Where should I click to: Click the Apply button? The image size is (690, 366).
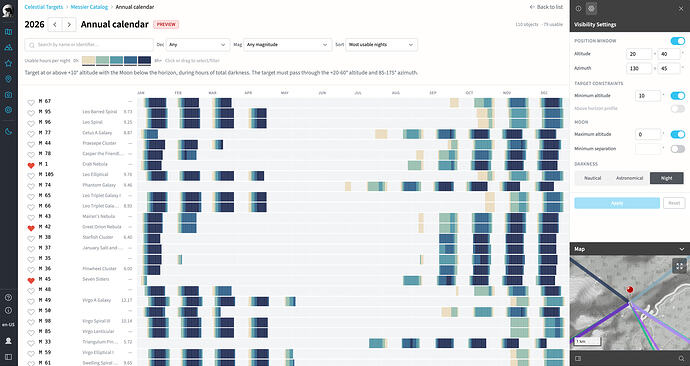coord(617,203)
